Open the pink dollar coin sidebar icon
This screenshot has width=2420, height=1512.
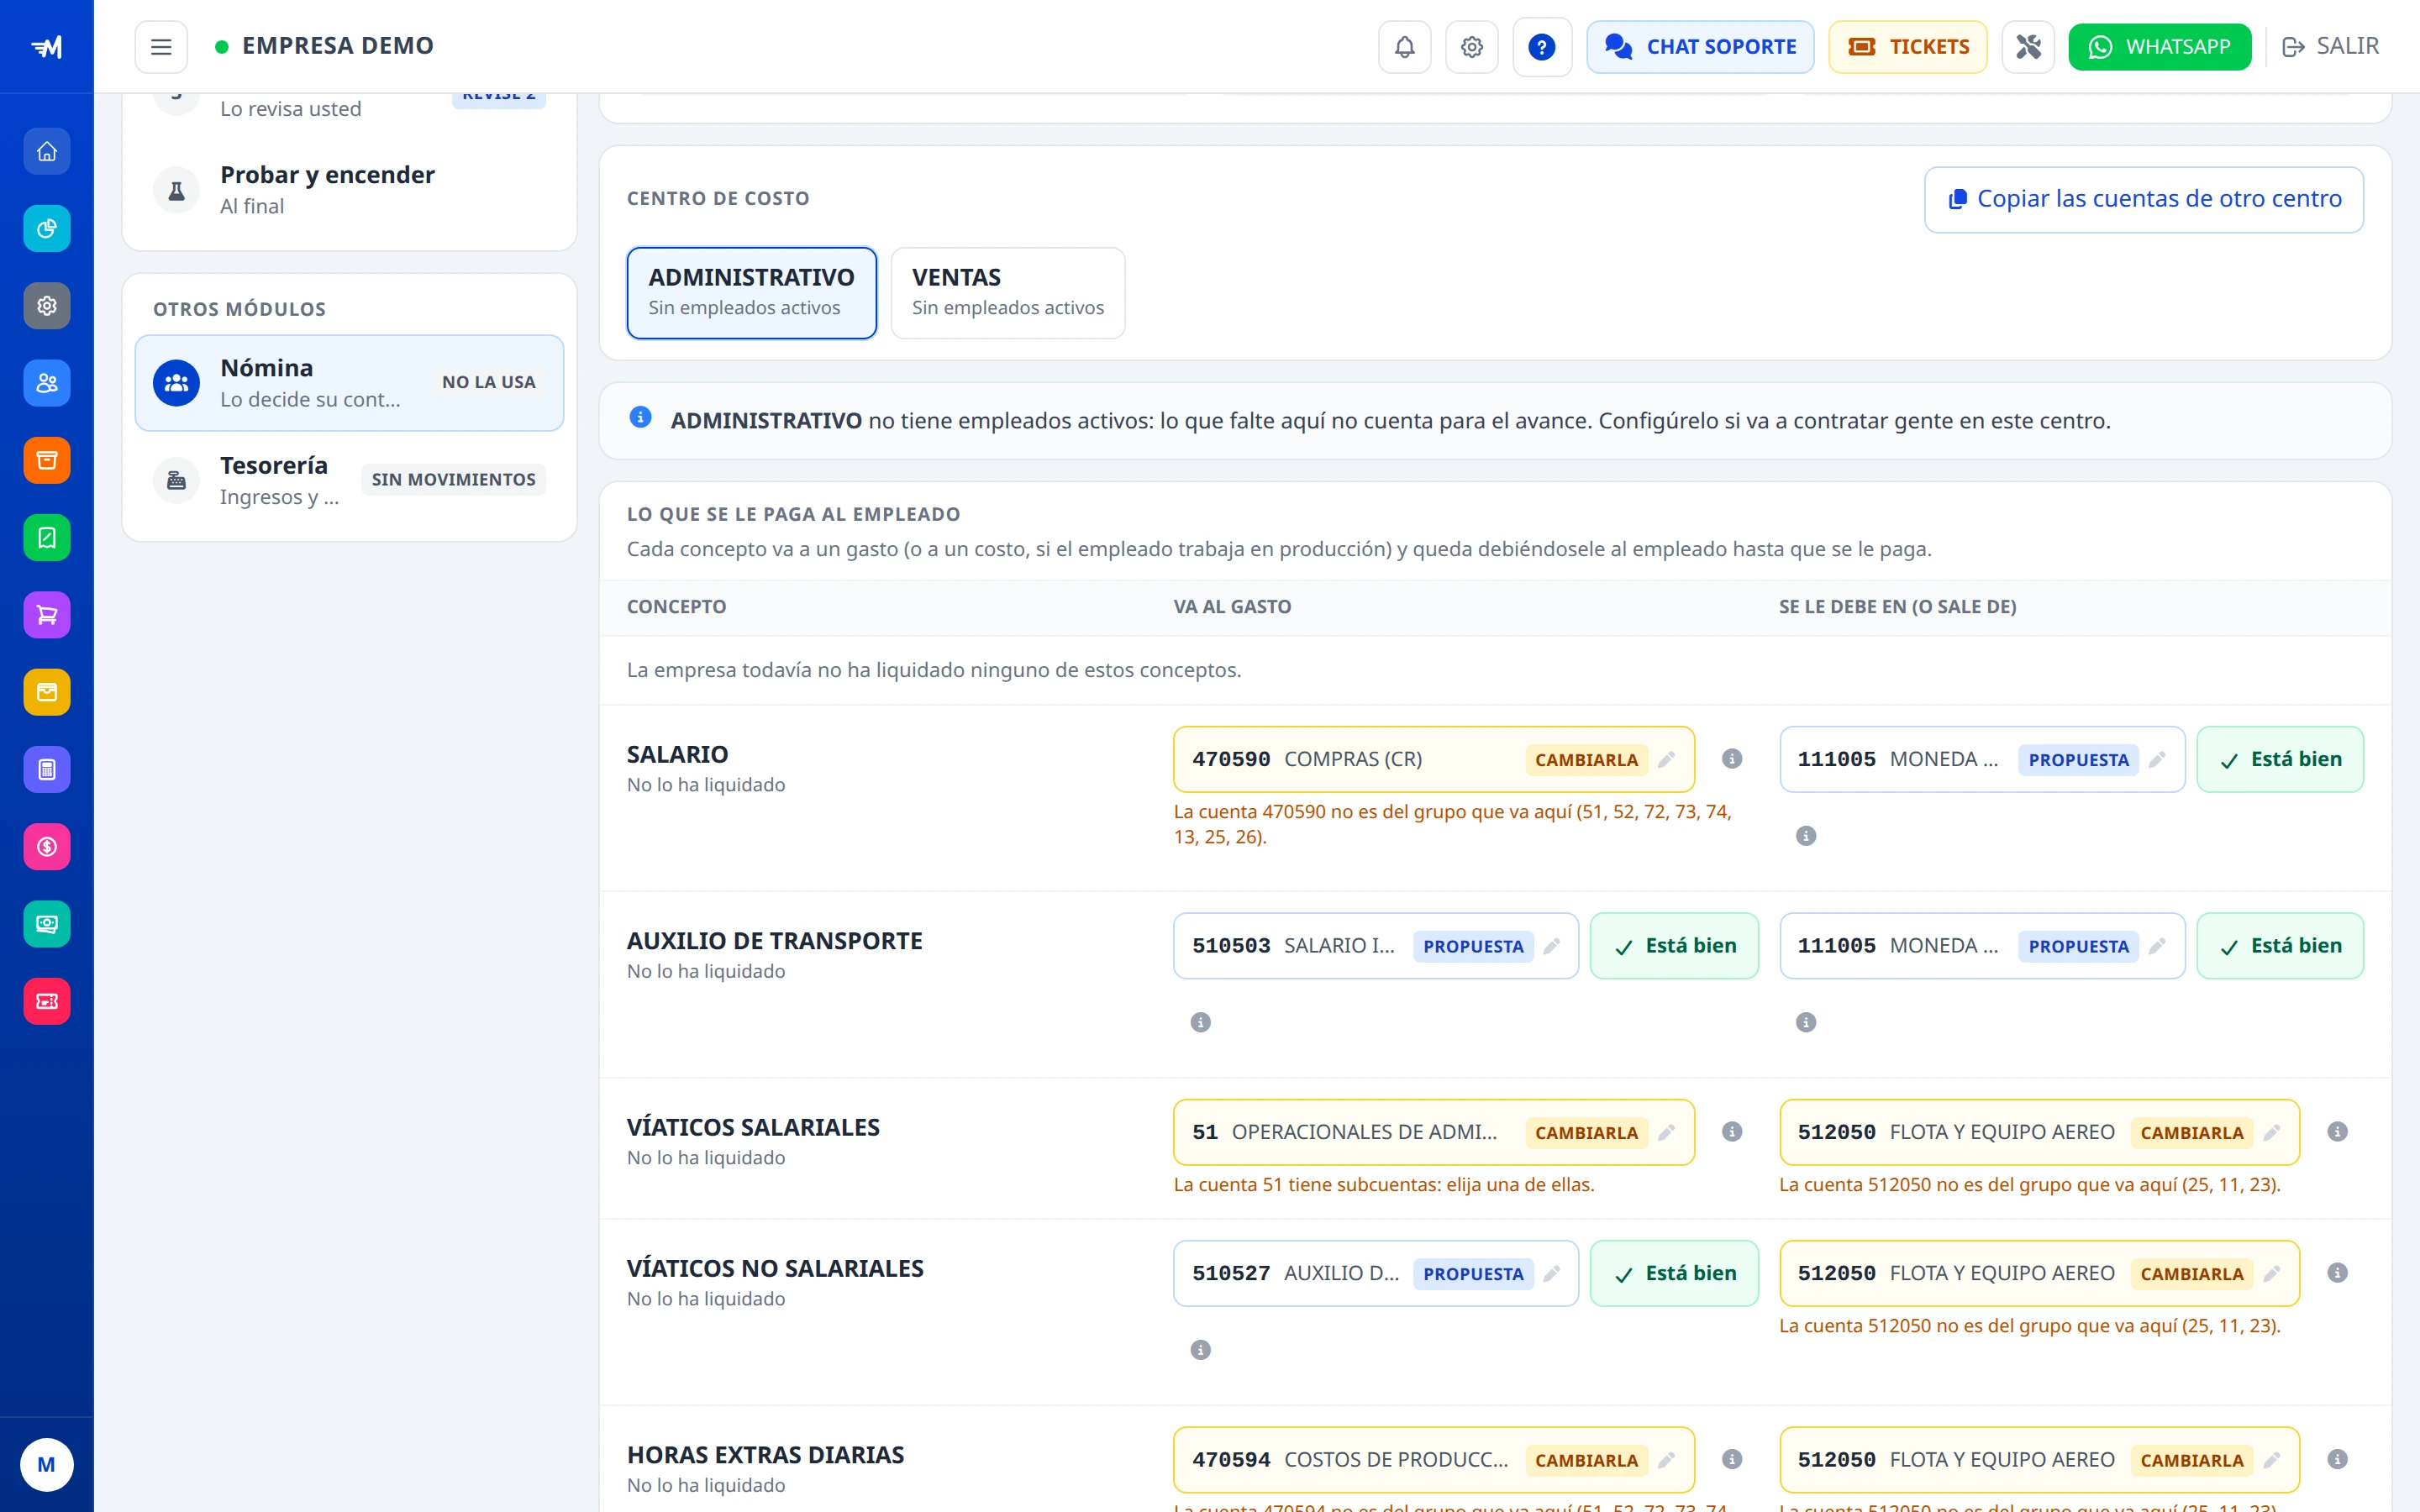[x=47, y=847]
